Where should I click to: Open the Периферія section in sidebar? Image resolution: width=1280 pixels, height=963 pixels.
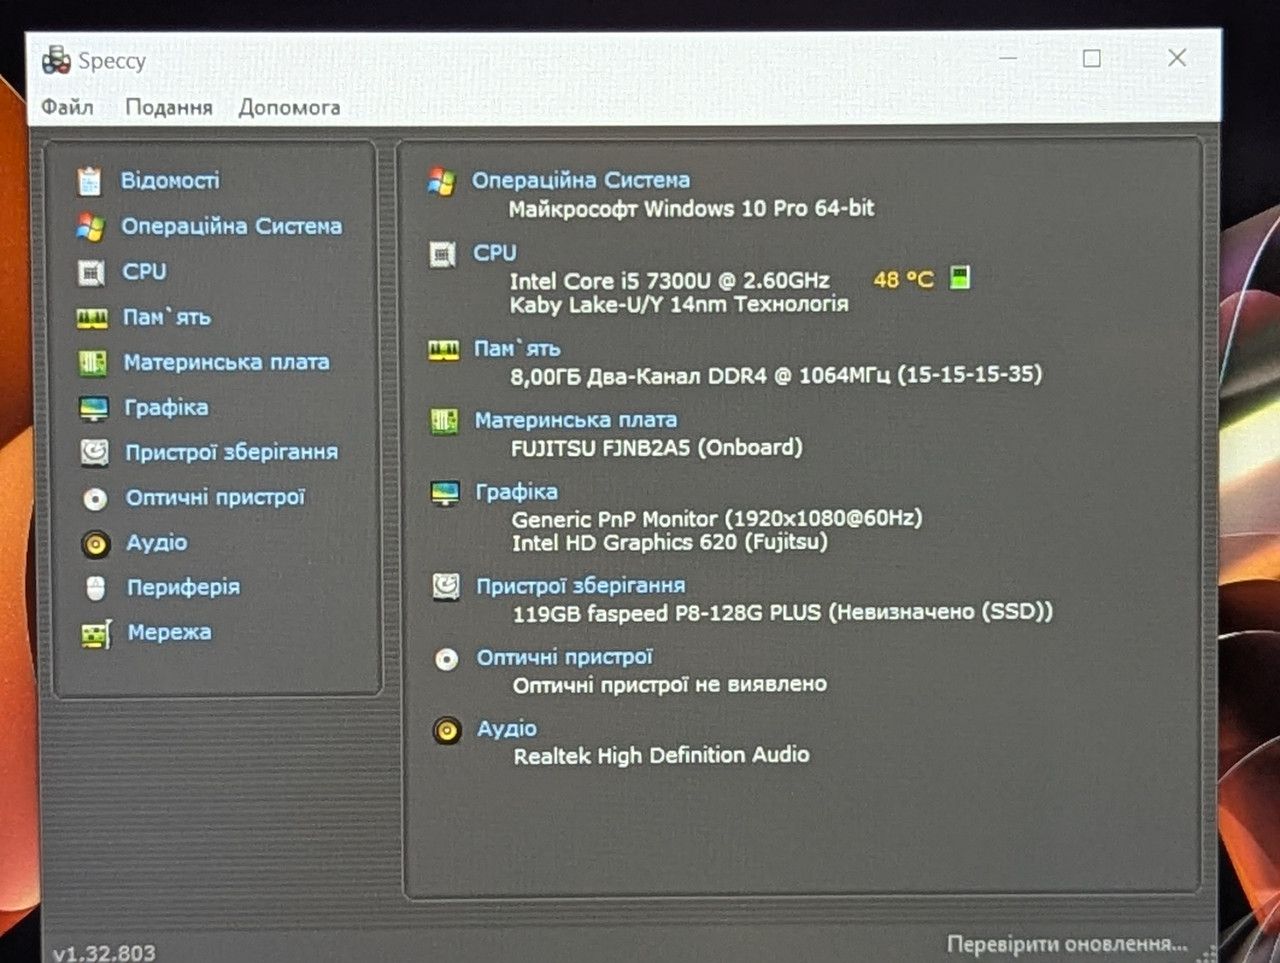pyautogui.click(x=183, y=587)
